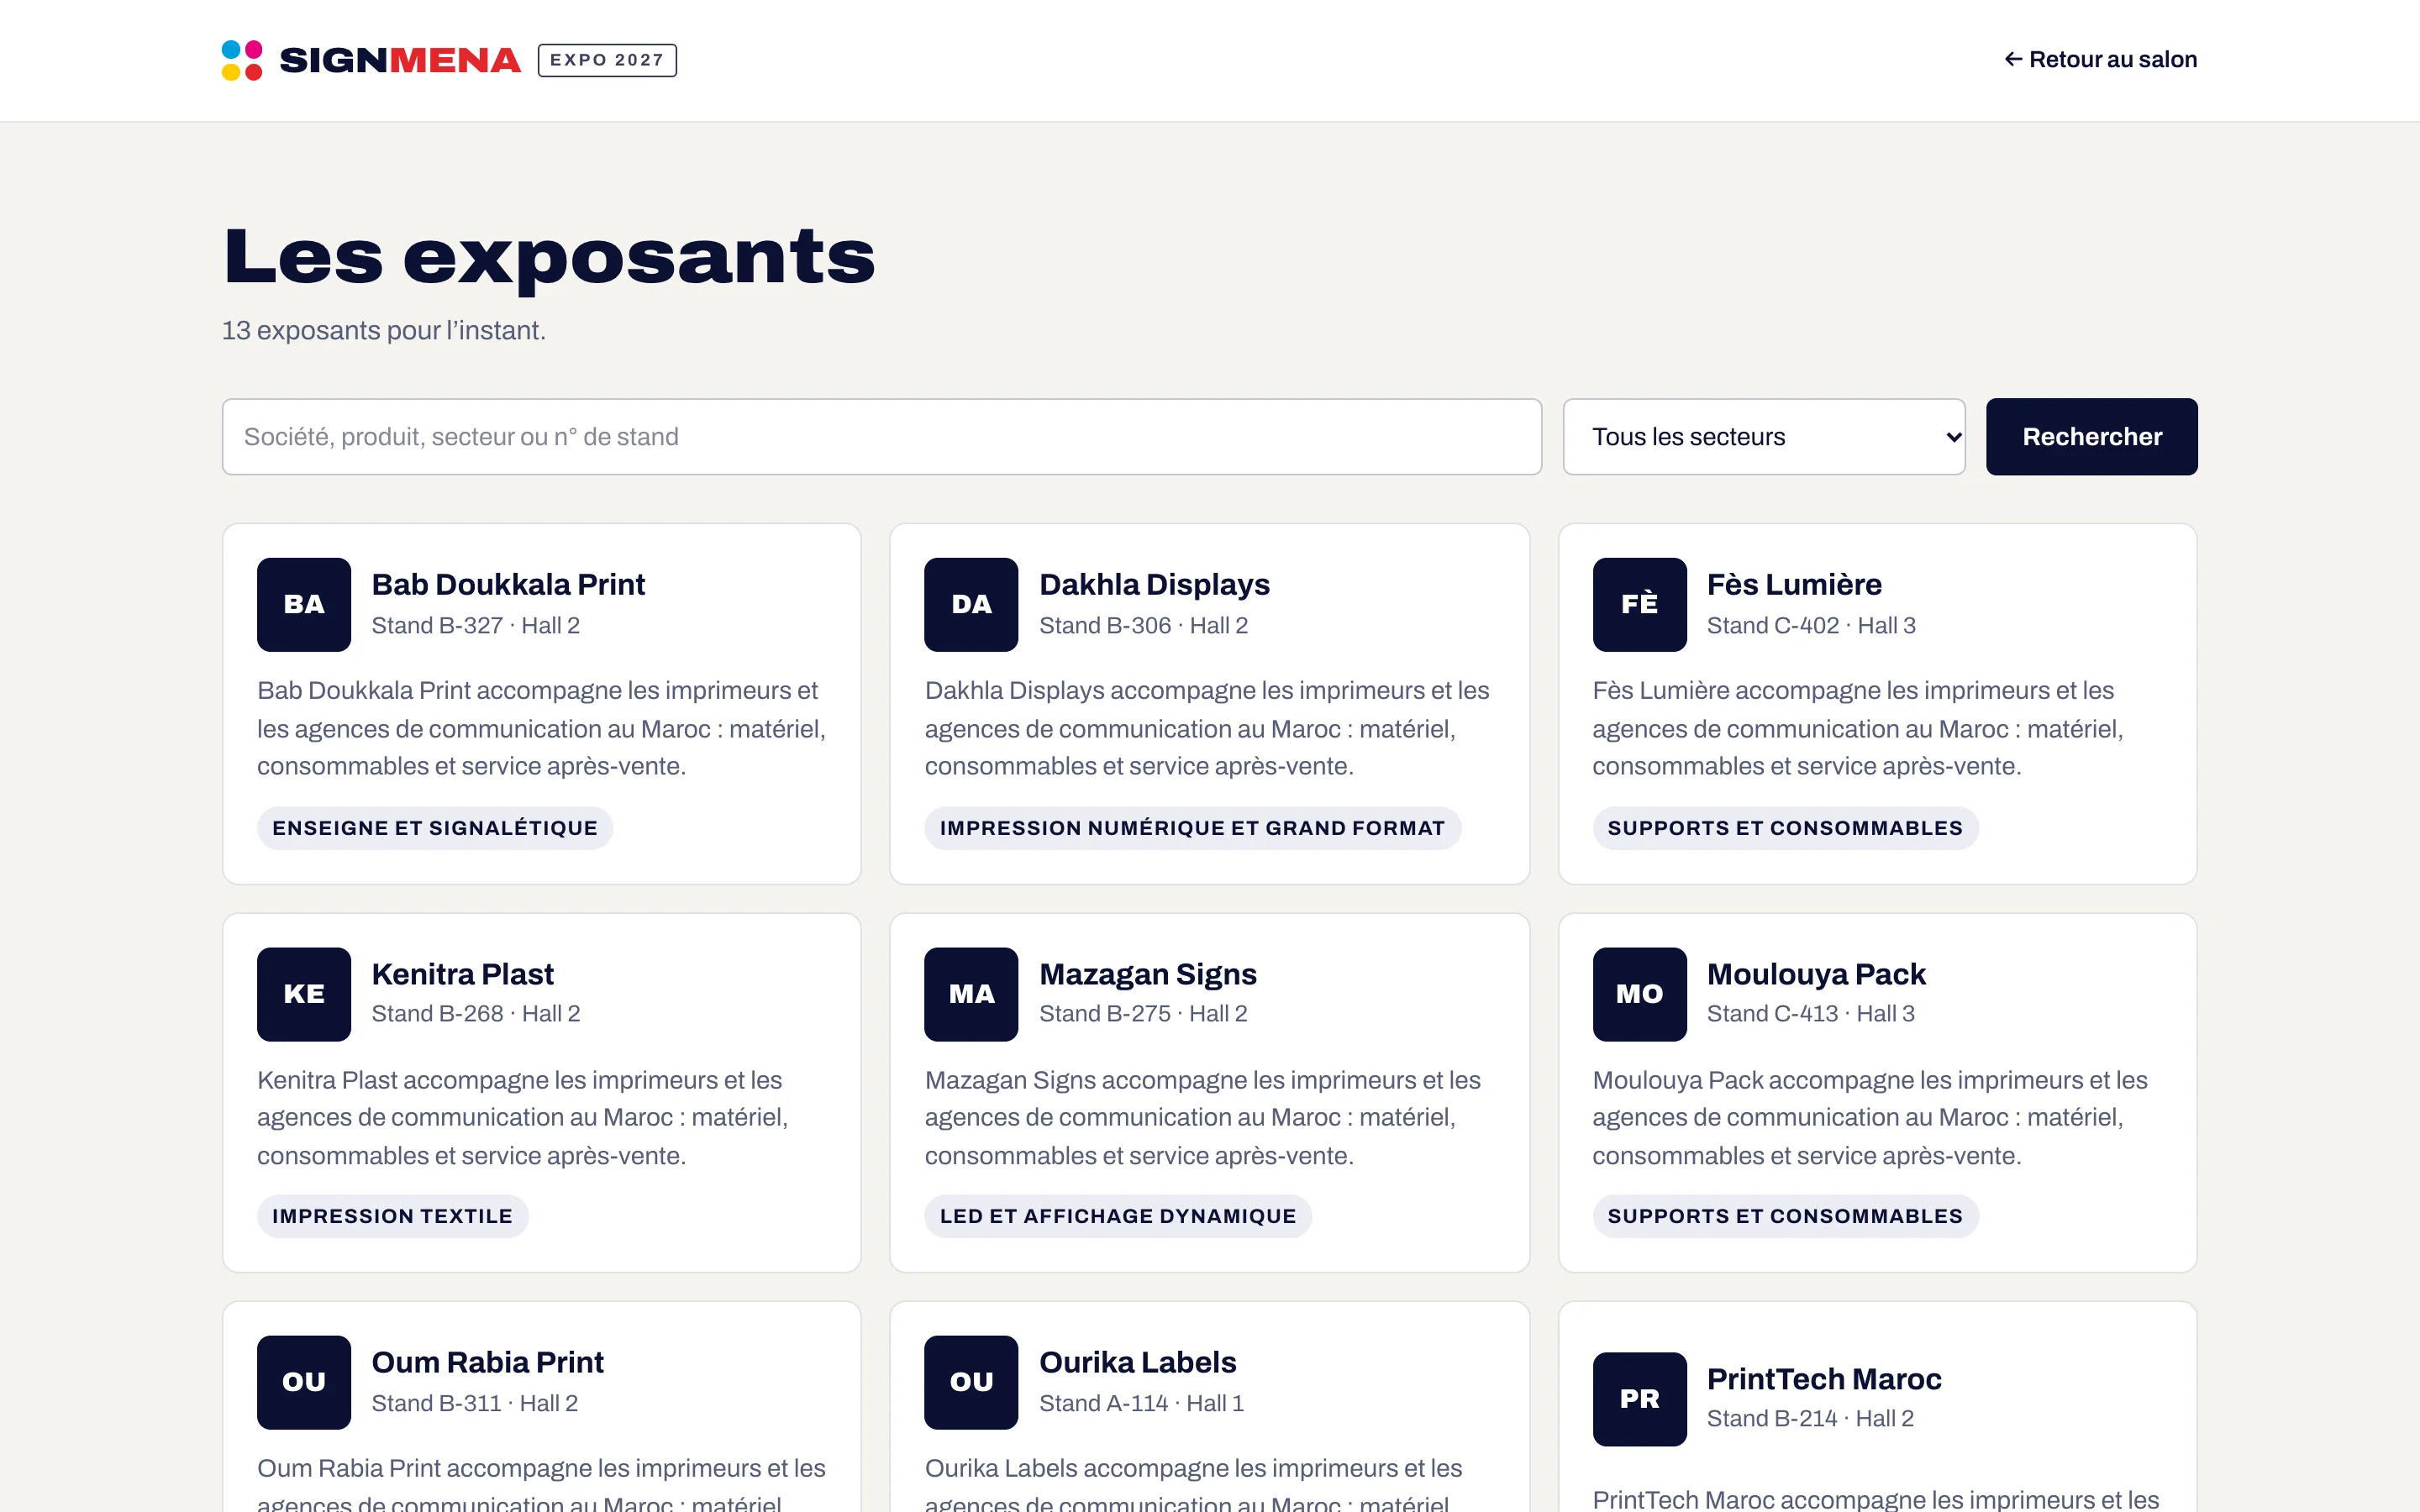Click the BA avatar of Bab Doukkala Print
The width and height of the screenshot is (2420, 1512).
304,604
